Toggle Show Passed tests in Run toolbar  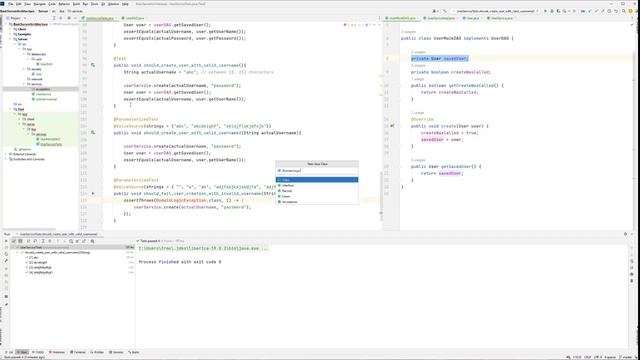(x=13, y=241)
